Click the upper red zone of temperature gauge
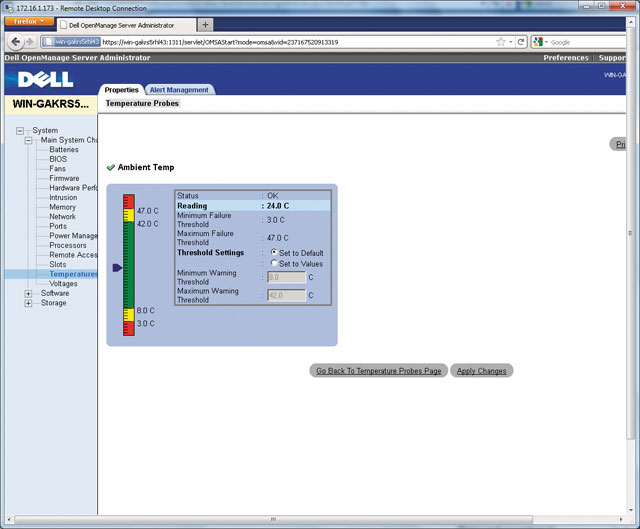The height and width of the screenshot is (529, 640). pyautogui.click(x=129, y=202)
